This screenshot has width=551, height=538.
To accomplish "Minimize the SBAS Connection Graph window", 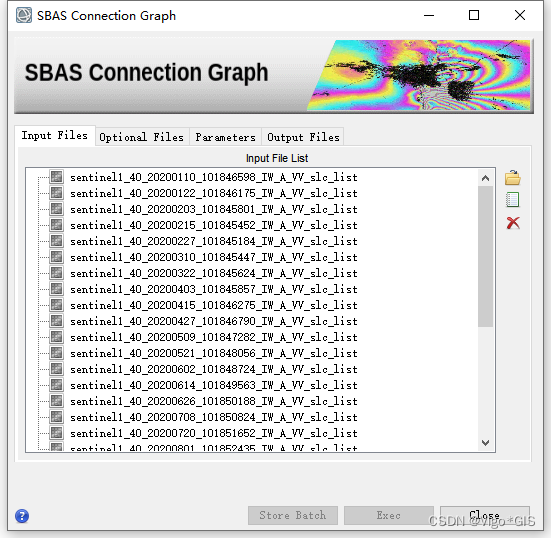I will click(x=429, y=15).
